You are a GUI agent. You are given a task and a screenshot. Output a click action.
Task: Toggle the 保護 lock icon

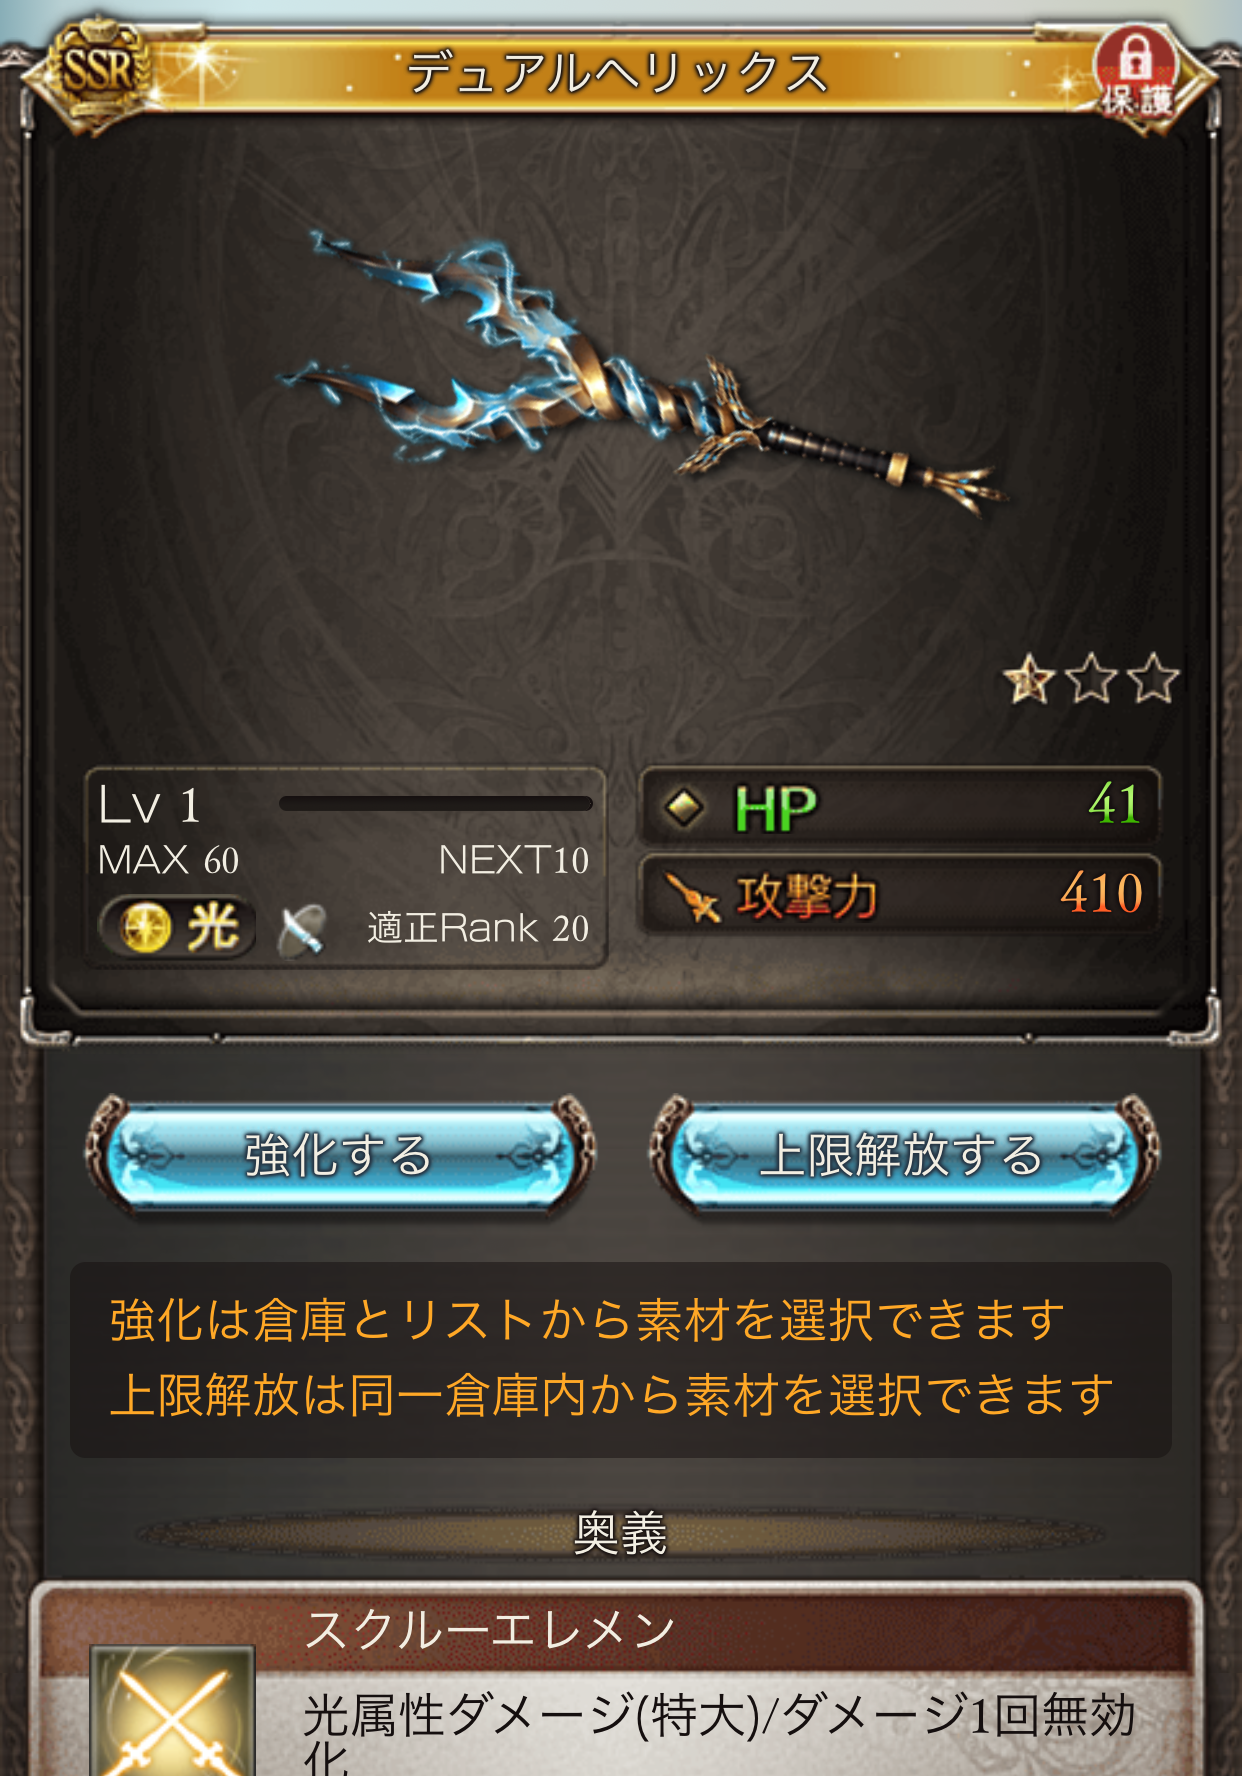[1138, 72]
